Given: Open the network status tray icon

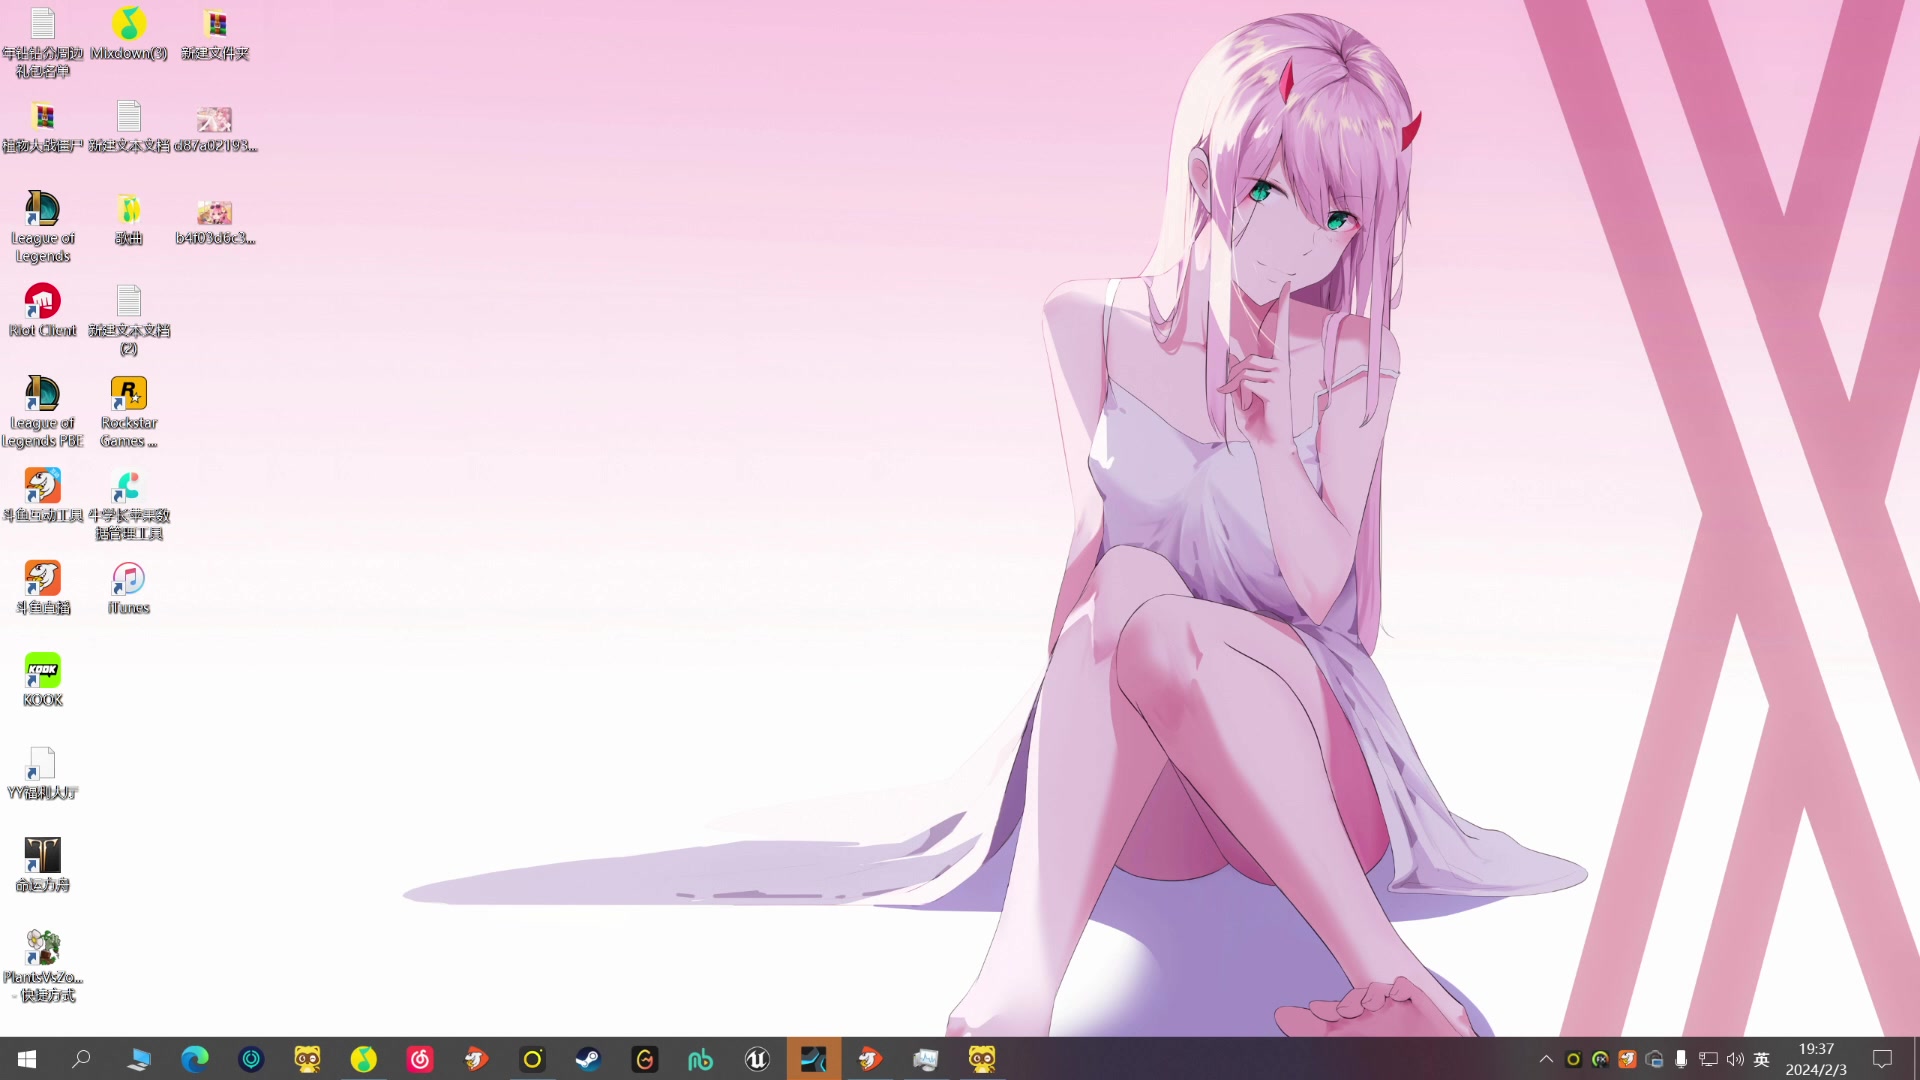Looking at the screenshot, I should 1708,1059.
